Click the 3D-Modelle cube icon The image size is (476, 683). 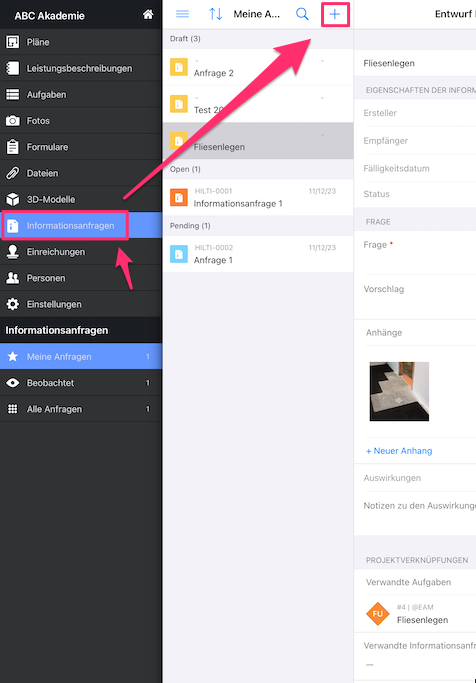pyautogui.click(x=13, y=199)
